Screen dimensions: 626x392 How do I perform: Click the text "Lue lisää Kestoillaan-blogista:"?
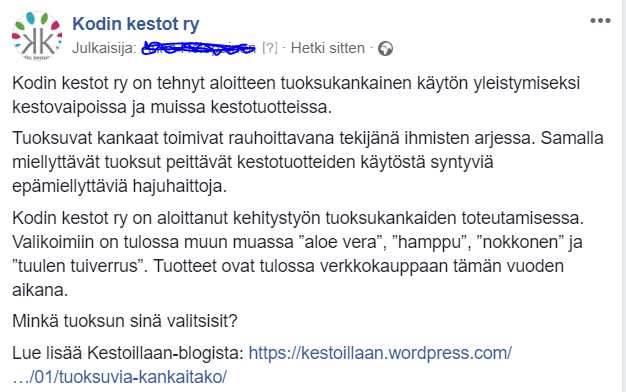pos(128,353)
